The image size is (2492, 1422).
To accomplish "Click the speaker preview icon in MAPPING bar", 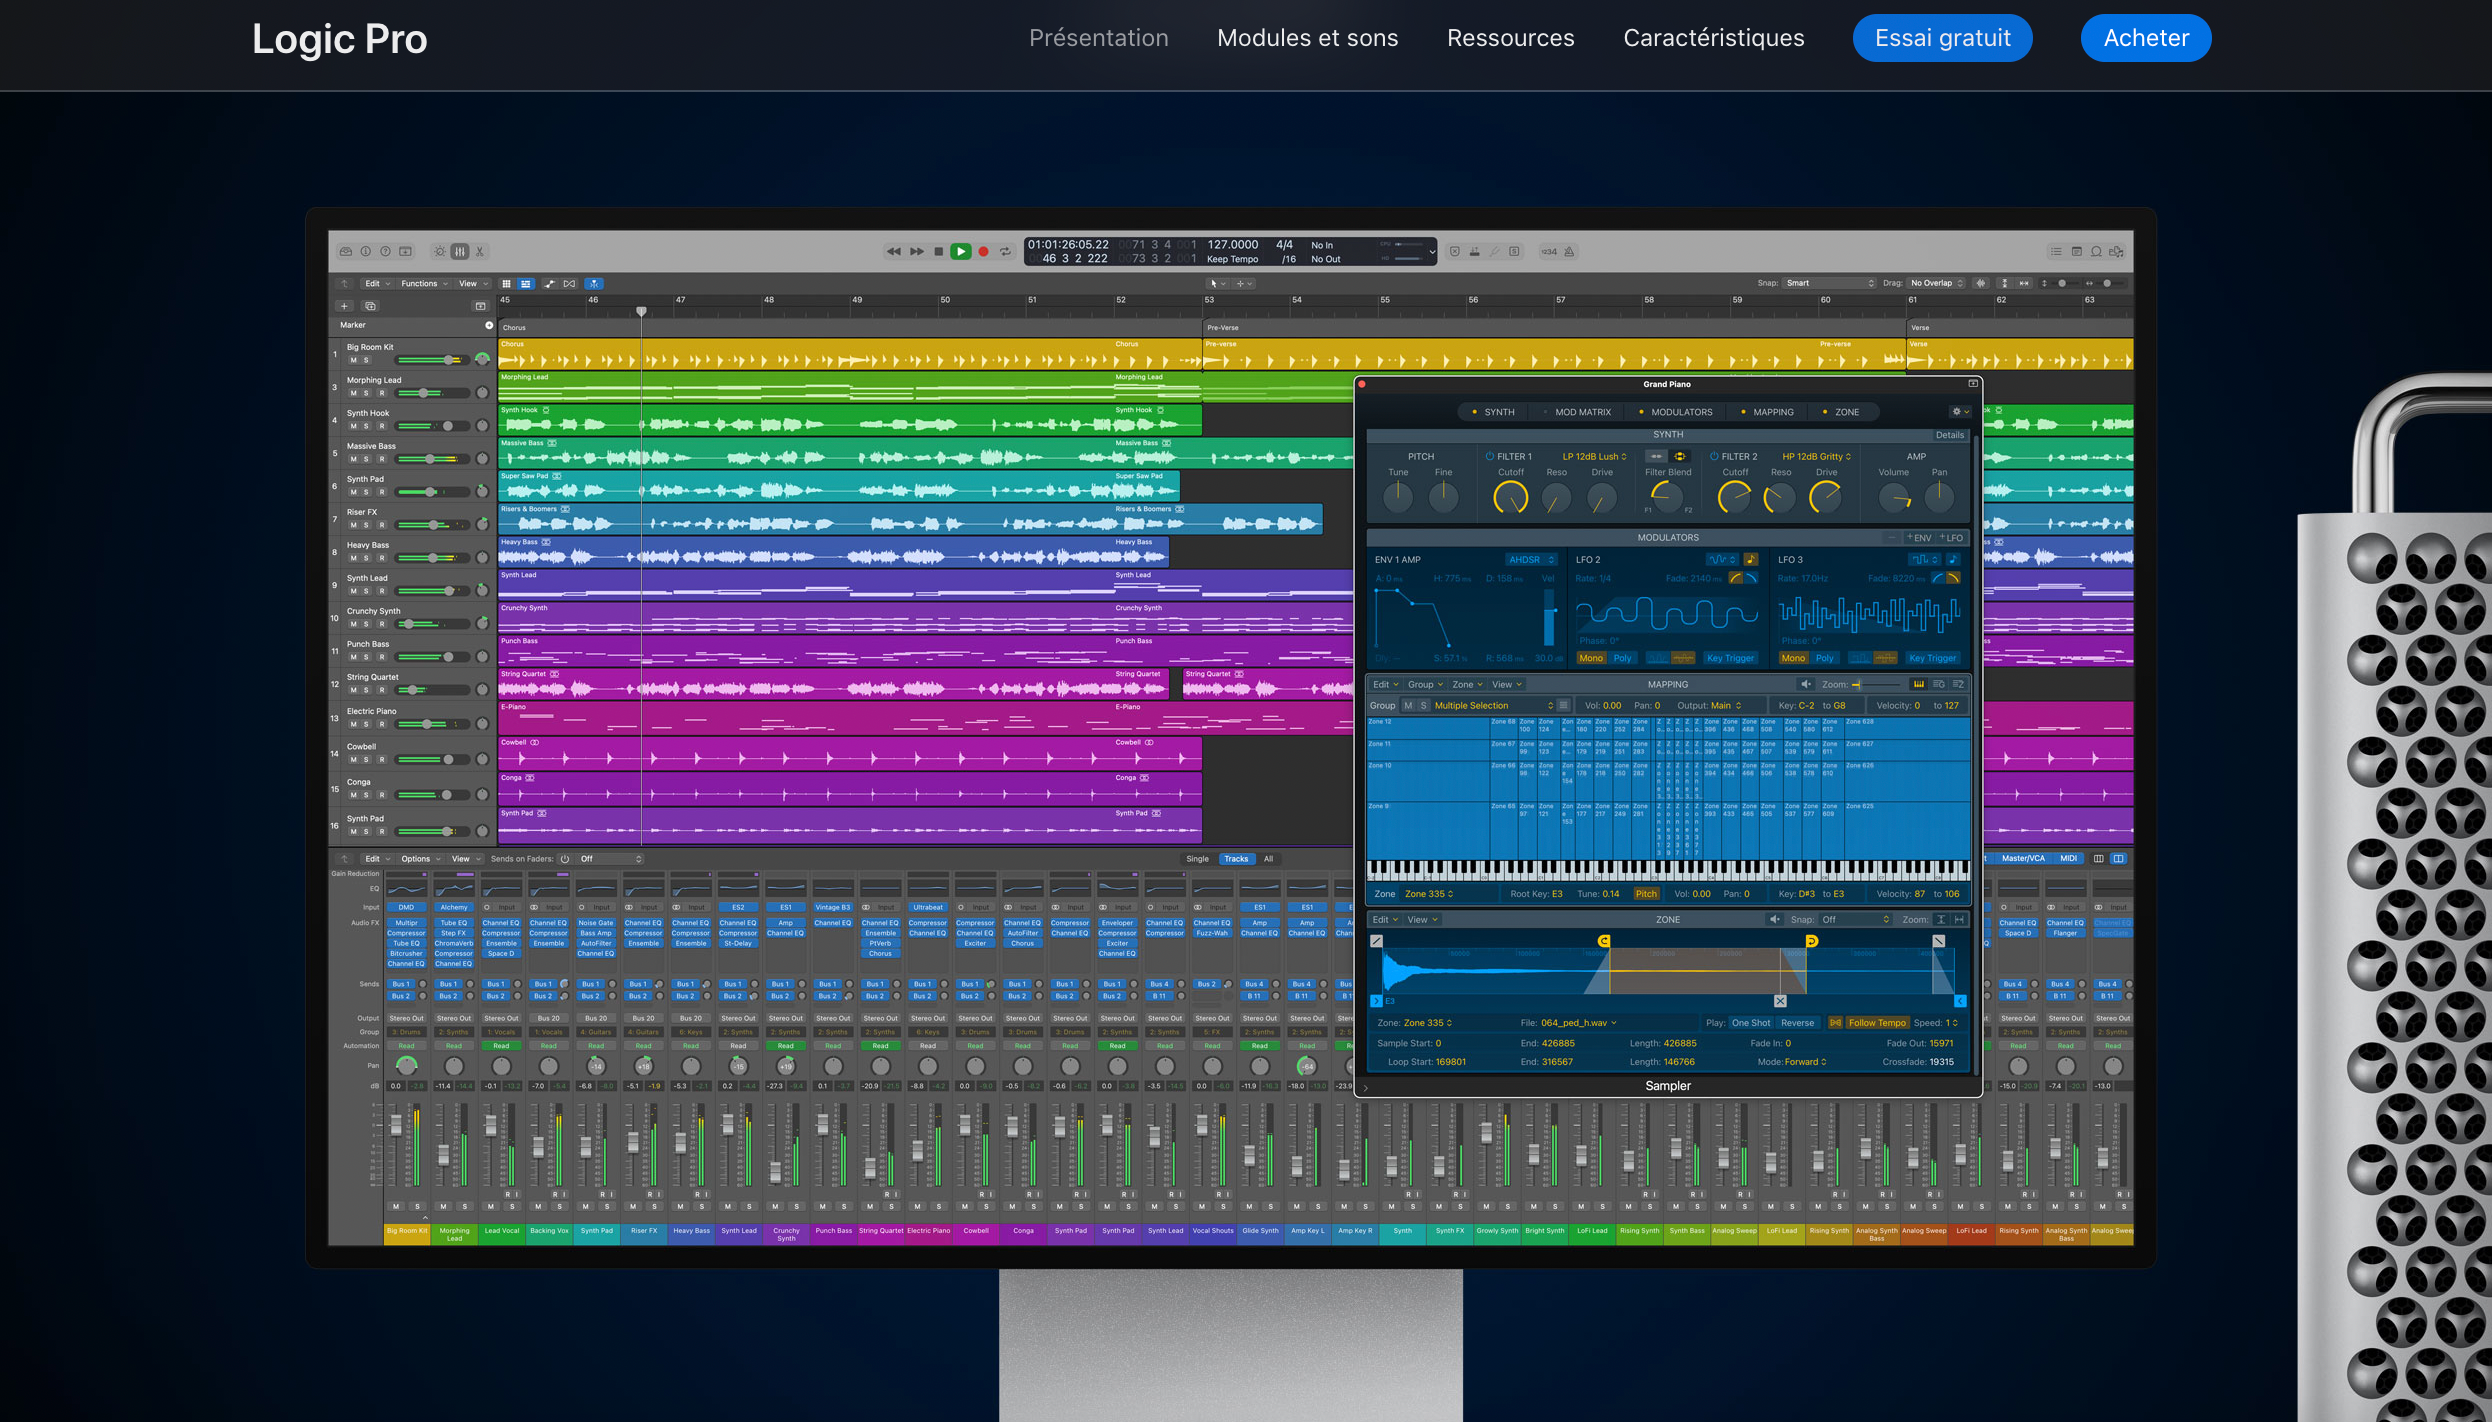I will click(1806, 684).
